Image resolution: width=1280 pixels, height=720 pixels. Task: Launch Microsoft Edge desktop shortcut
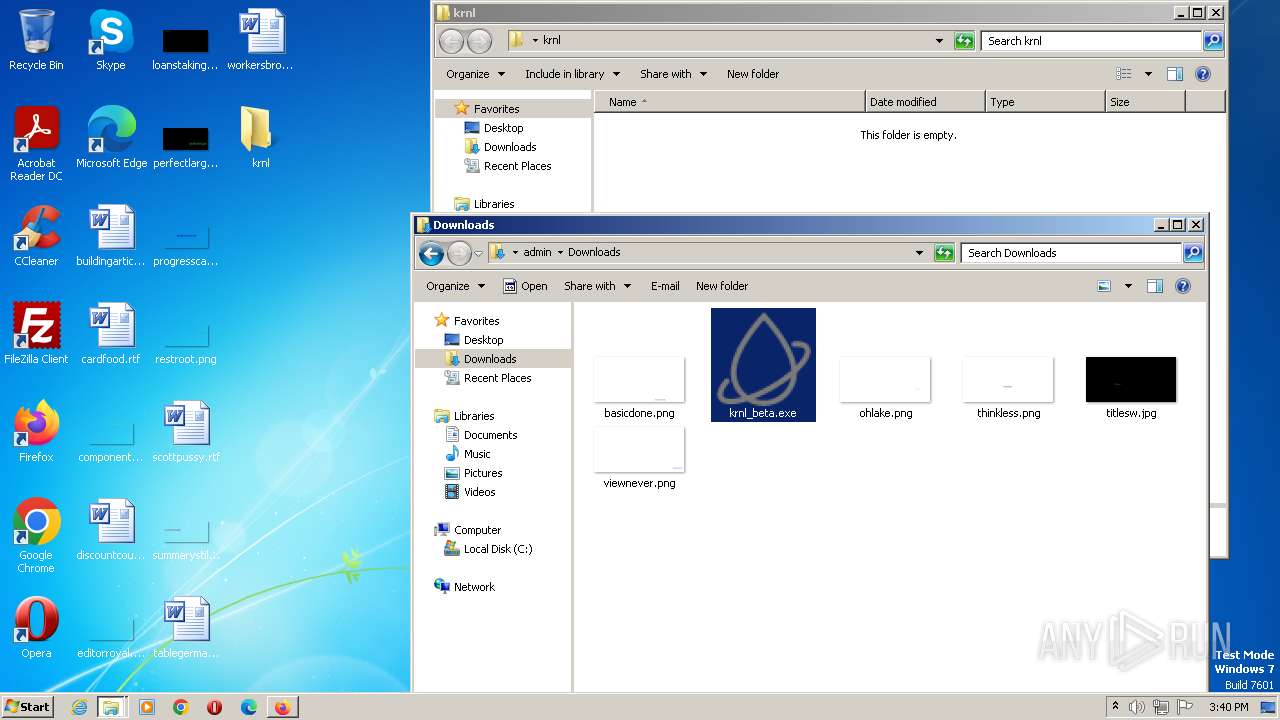pyautogui.click(x=111, y=138)
